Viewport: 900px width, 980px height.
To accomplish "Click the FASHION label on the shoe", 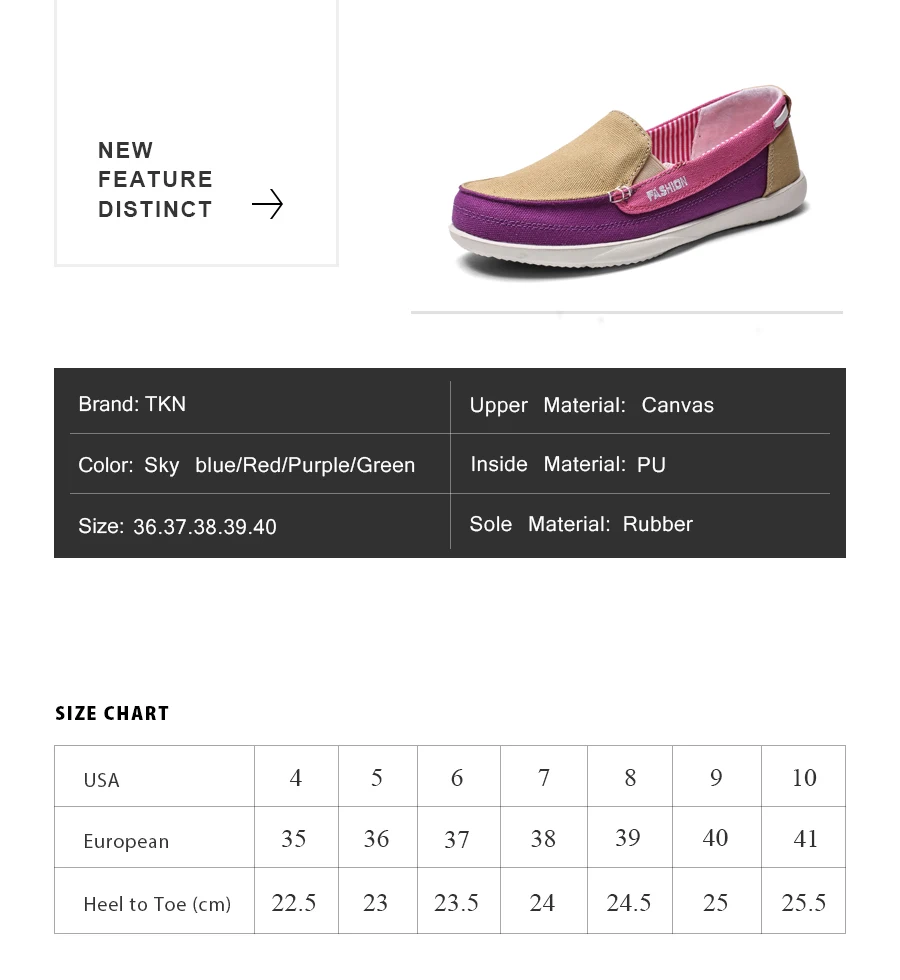I will click(667, 188).
